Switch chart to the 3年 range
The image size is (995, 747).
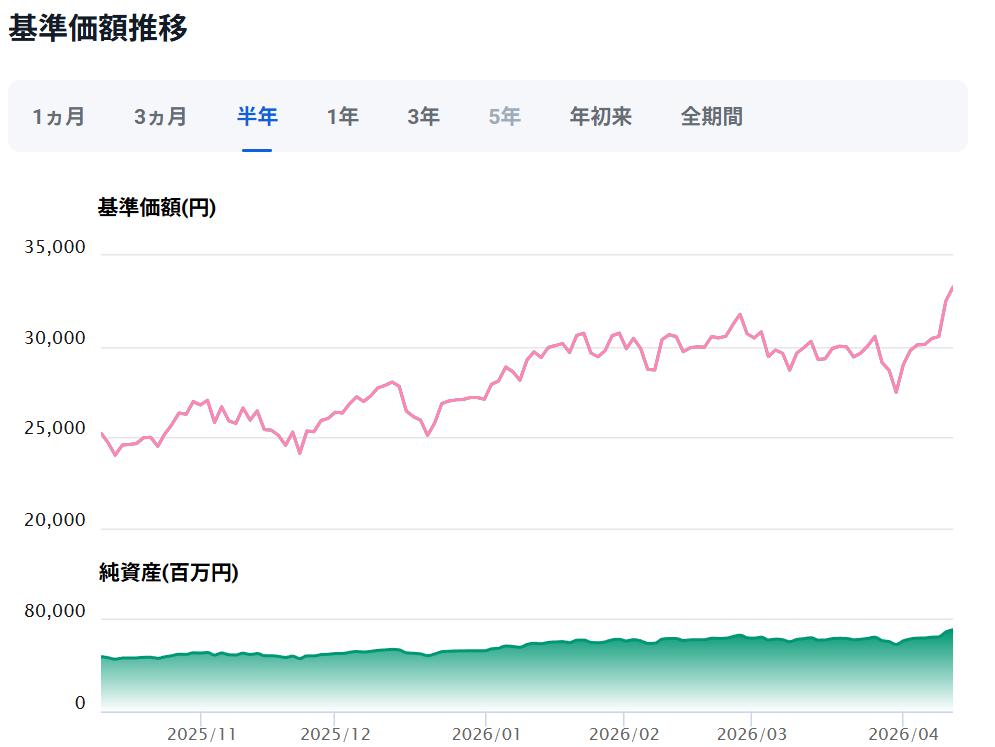[x=423, y=117]
